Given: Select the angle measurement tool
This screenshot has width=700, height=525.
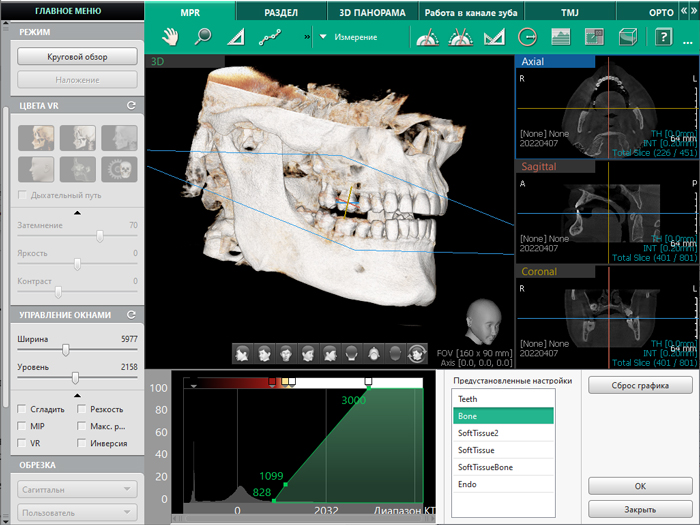Looking at the screenshot, I should [235, 38].
